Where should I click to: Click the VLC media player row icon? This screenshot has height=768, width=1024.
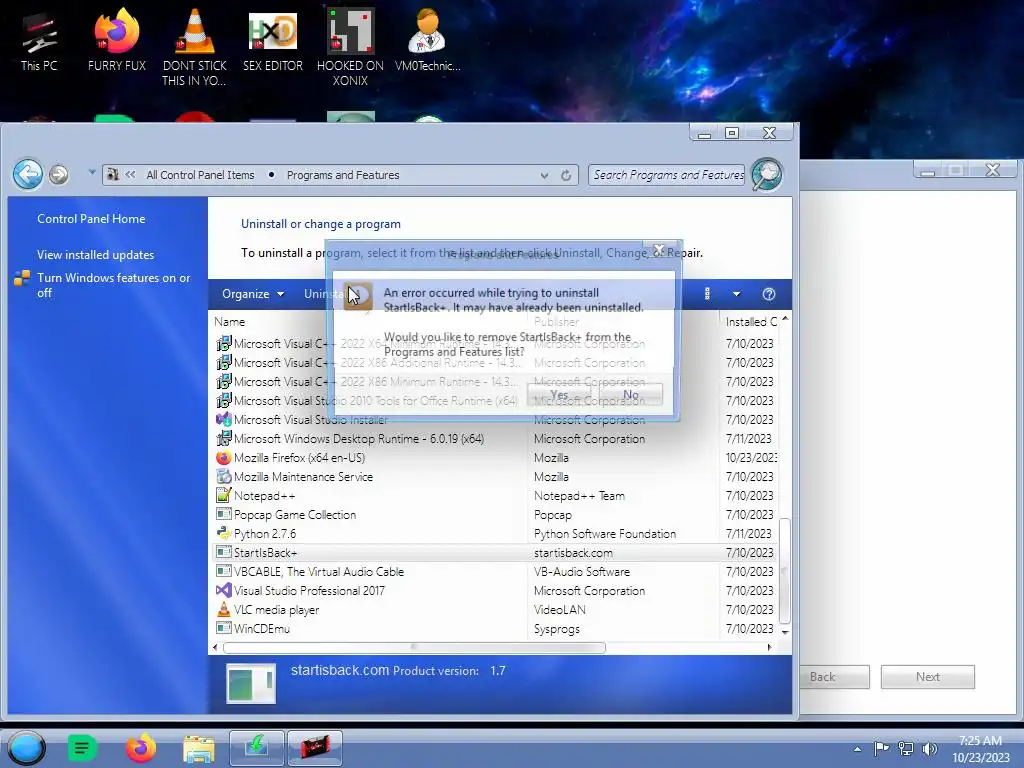223,609
